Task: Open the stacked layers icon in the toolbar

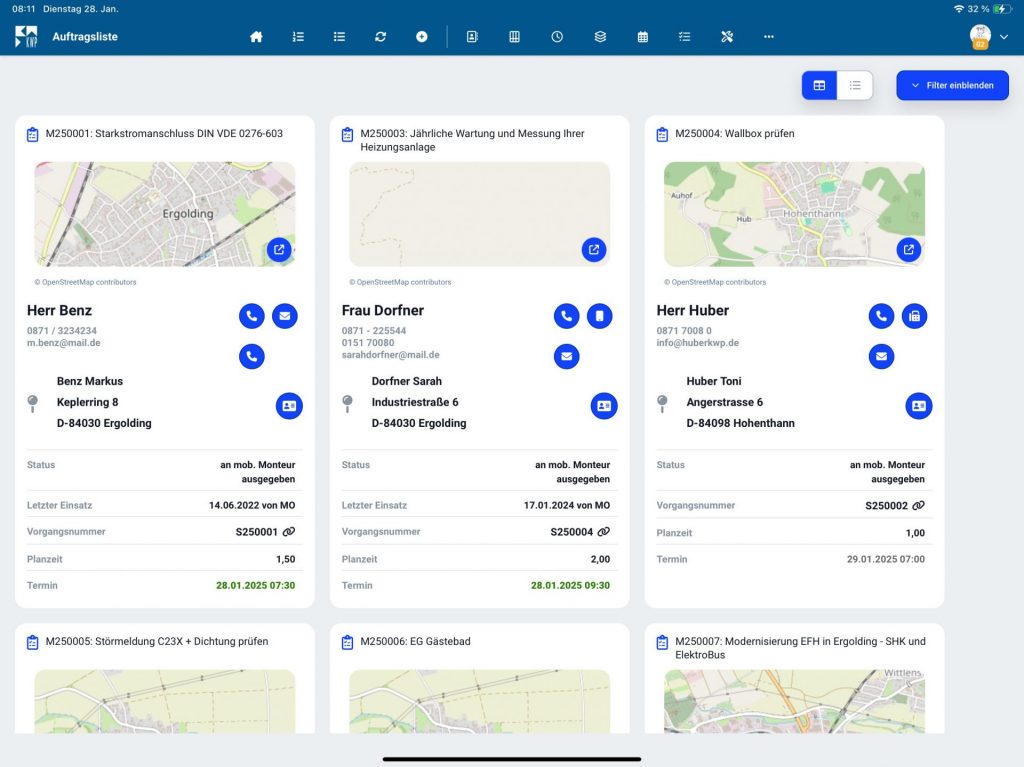Action: point(600,37)
